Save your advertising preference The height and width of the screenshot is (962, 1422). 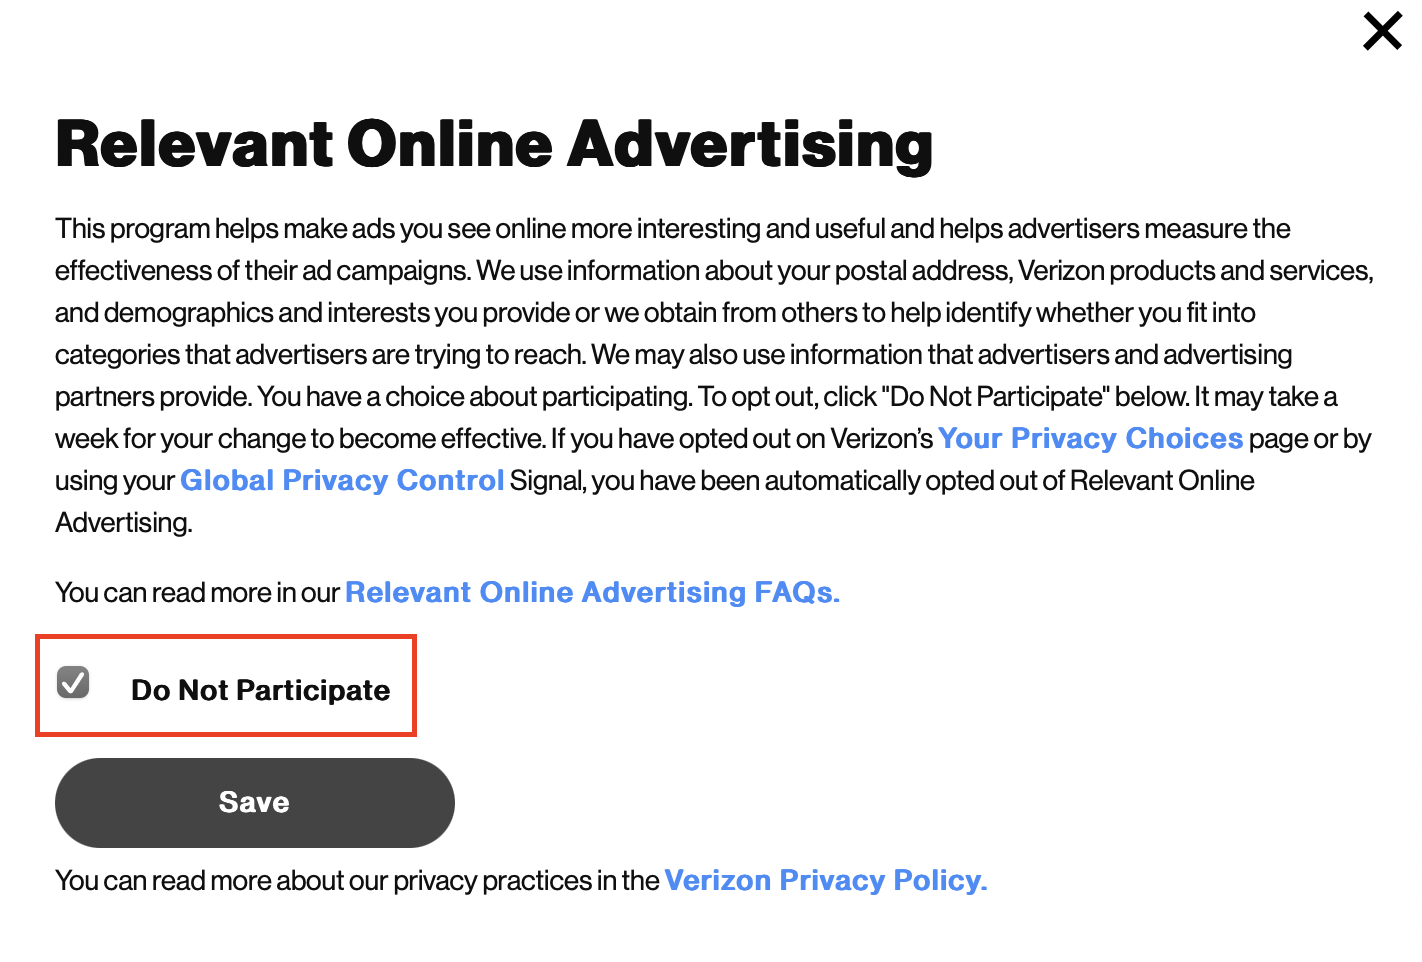pyautogui.click(x=254, y=802)
